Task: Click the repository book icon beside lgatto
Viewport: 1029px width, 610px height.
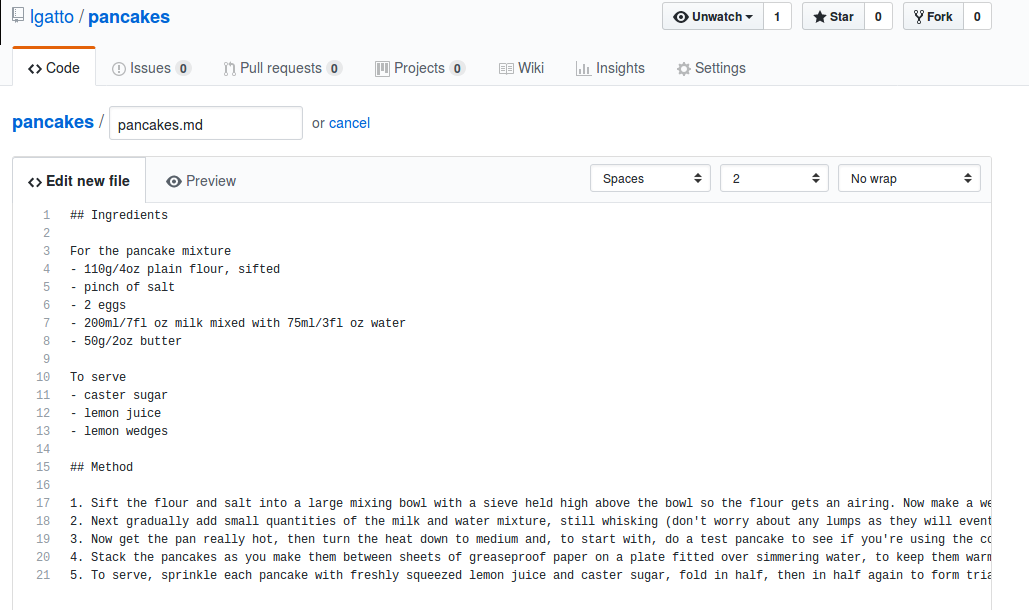Action: pyautogui.click(x=18, y=17)
